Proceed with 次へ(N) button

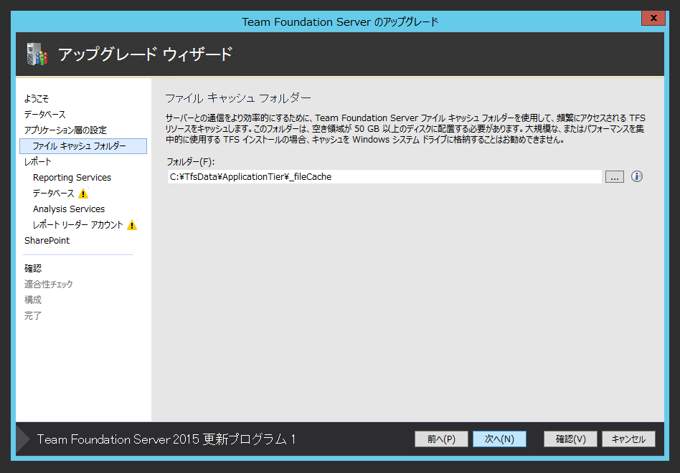(x=499, y=439)
